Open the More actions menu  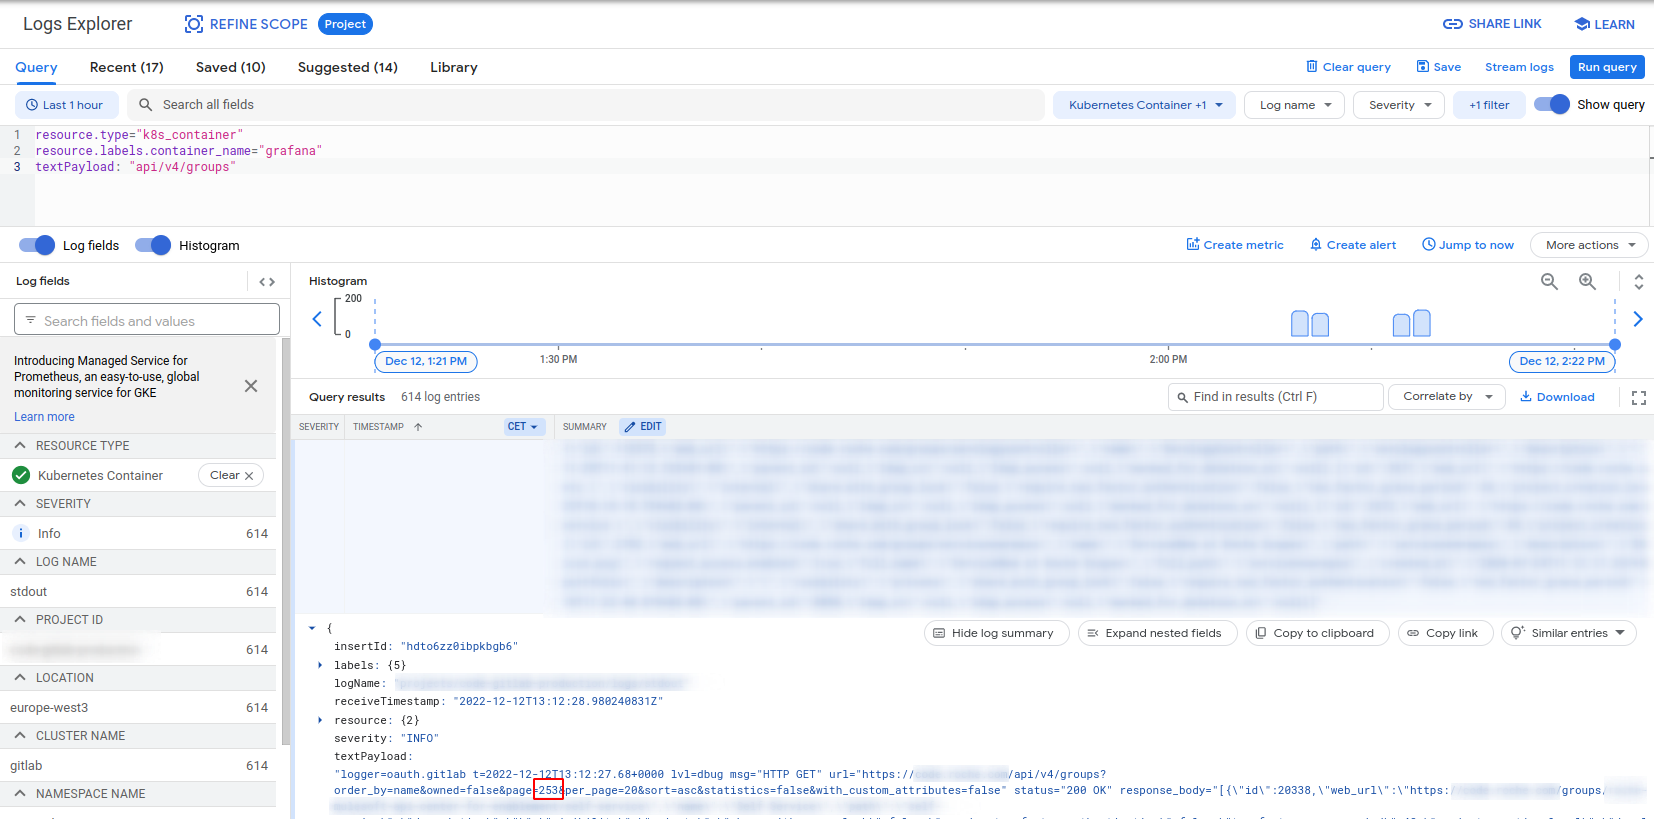1589,245
